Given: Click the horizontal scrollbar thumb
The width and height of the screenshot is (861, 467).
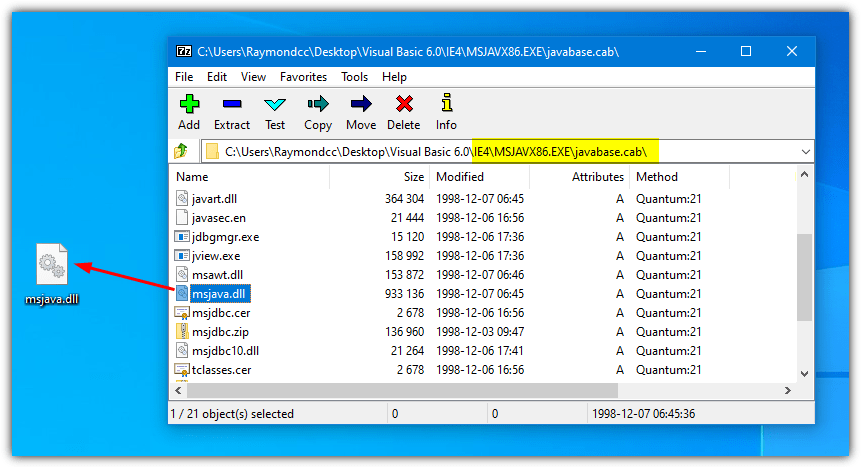Looking at the screenshot, I should point(402,390).
